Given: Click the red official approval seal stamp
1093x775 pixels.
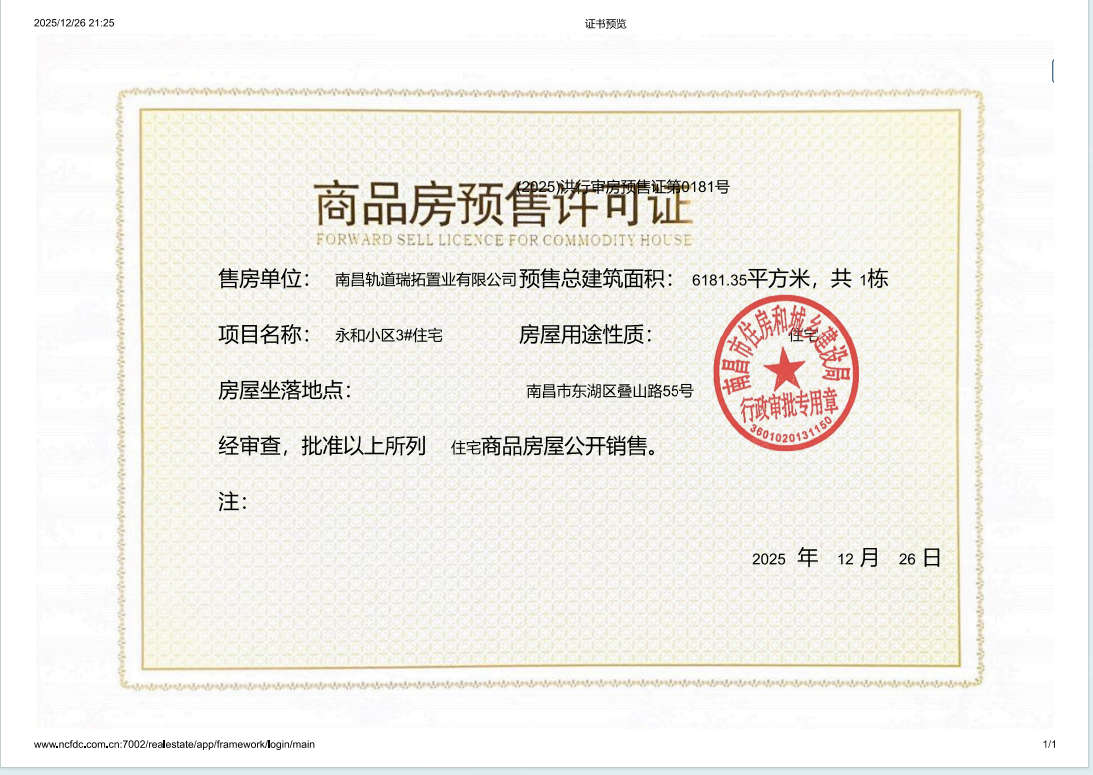Looking at the screenshot, I should (x=786, y=373).
